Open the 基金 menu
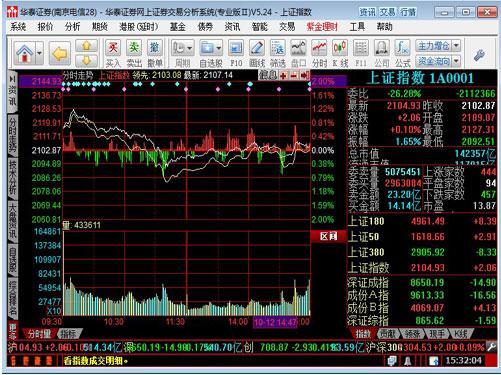This screenshot has height=375, width=501. pyautogui.click(x=178, y=27)
